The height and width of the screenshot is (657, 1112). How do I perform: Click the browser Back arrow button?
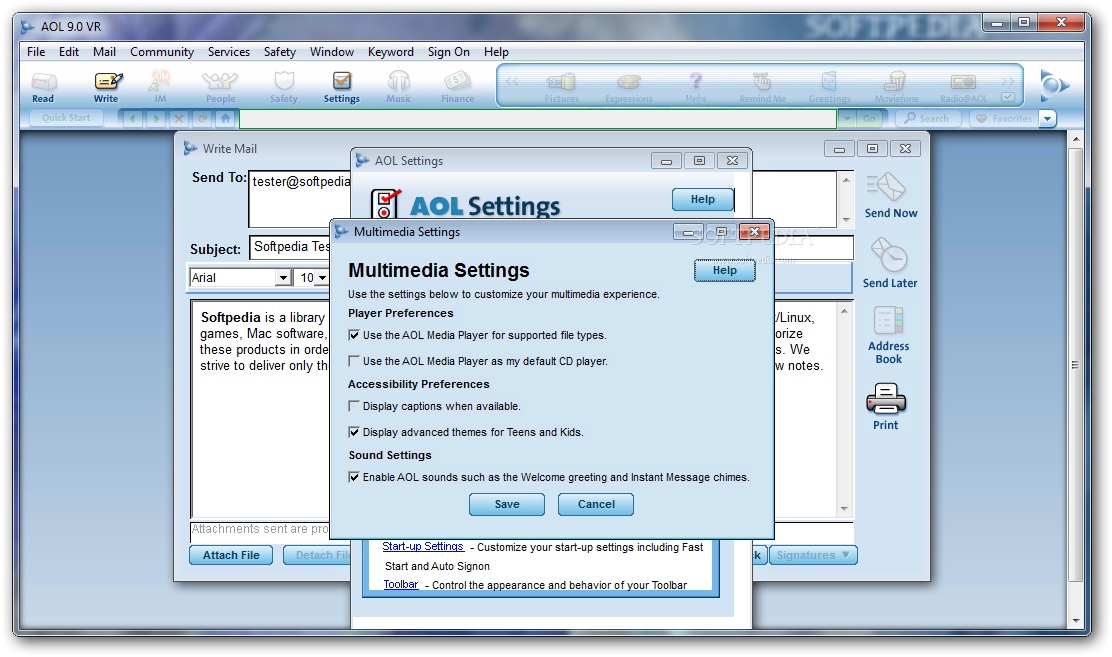[x=133, y=118]
